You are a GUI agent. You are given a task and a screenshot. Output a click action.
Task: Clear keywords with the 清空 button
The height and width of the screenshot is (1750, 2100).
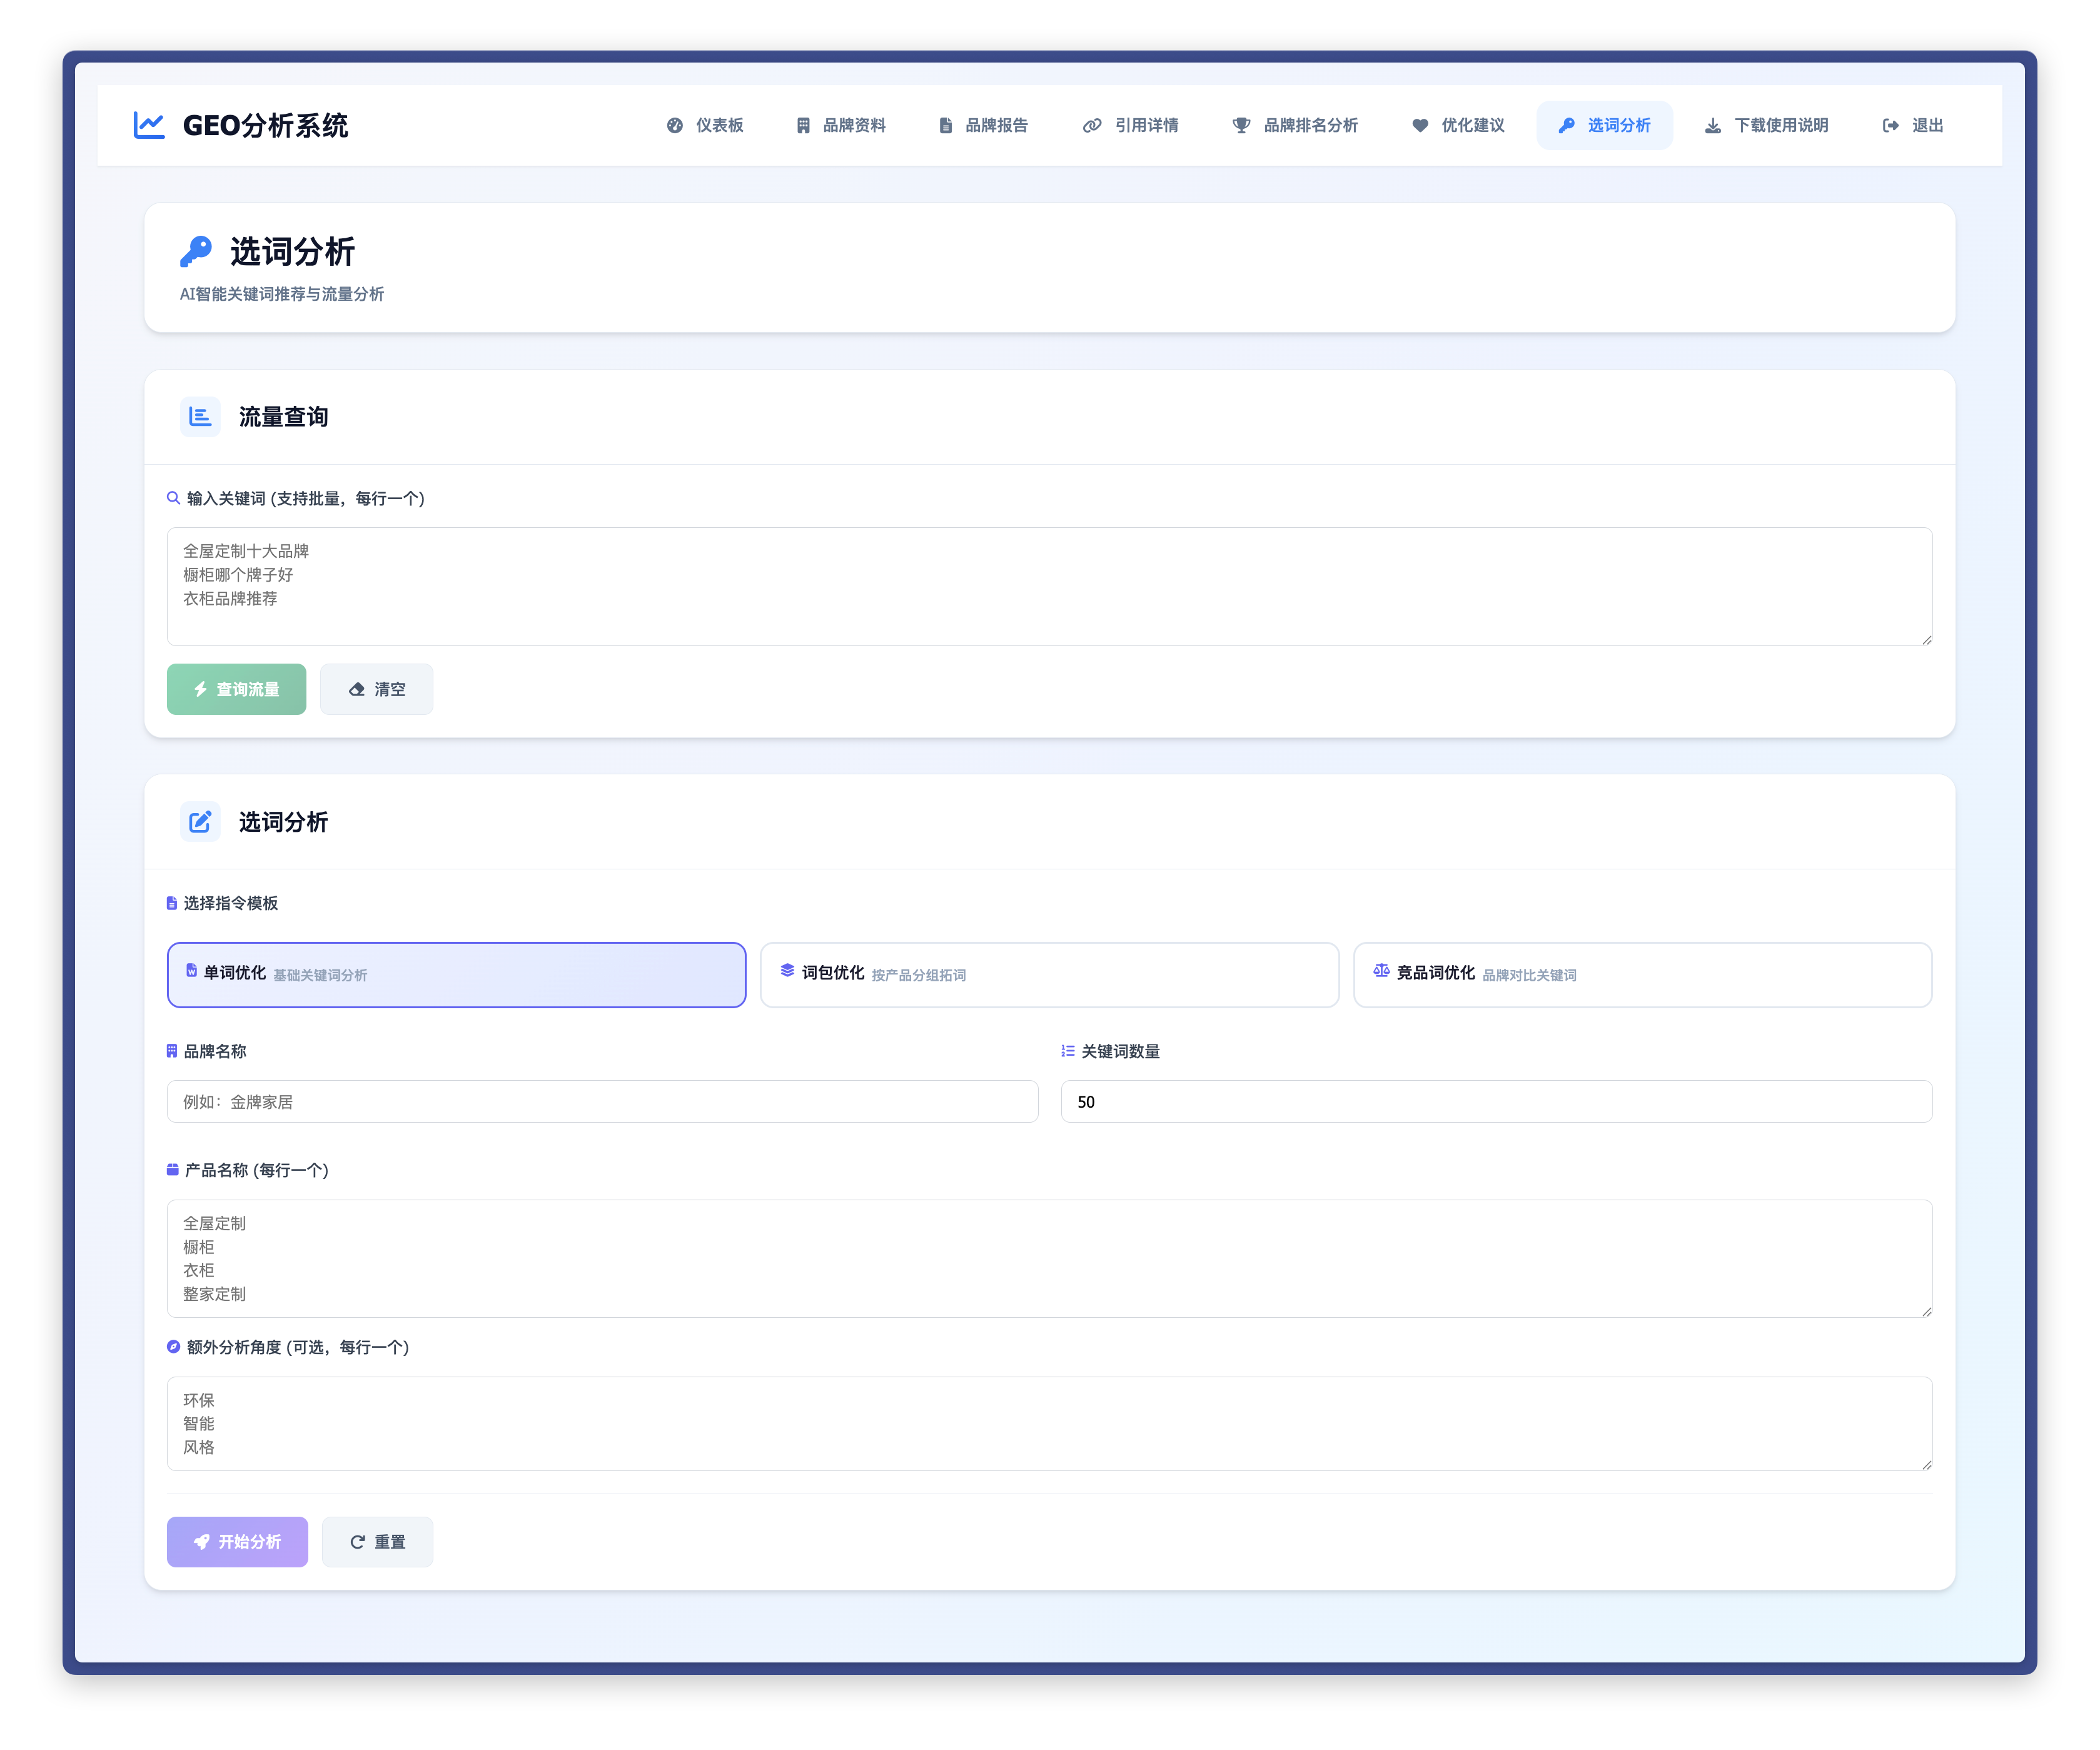pyautogui.click(x=377, y=689)
